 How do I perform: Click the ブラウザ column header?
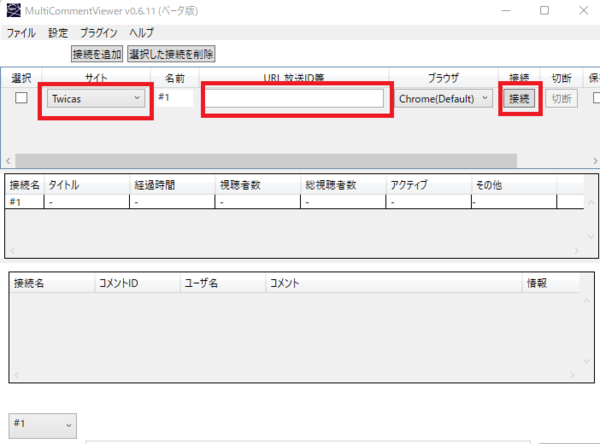point(443,78)
